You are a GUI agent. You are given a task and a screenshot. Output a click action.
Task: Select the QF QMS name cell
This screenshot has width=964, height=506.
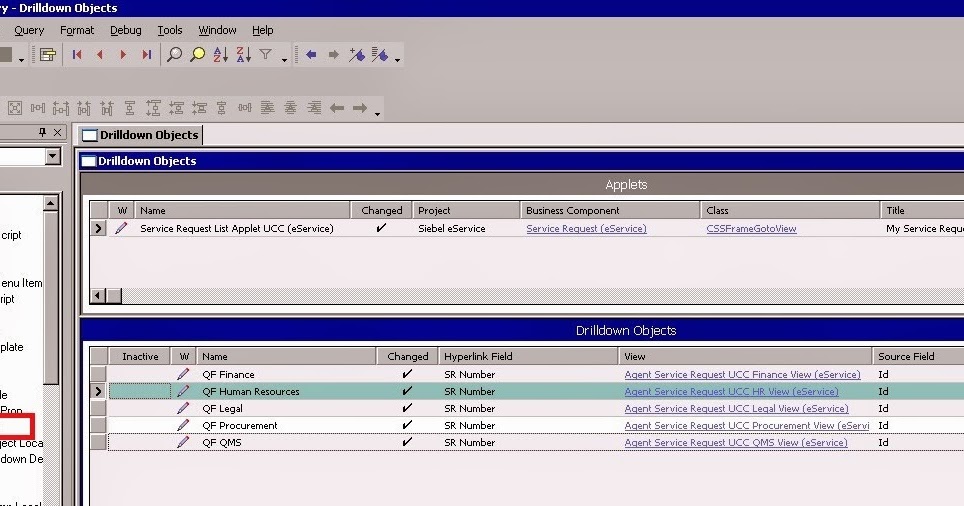[286, 442]
